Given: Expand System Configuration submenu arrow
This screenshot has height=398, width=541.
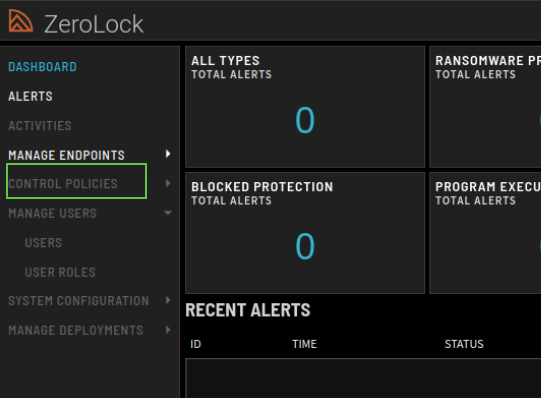Looking at the screenshot, I should [x=168, y=300].
